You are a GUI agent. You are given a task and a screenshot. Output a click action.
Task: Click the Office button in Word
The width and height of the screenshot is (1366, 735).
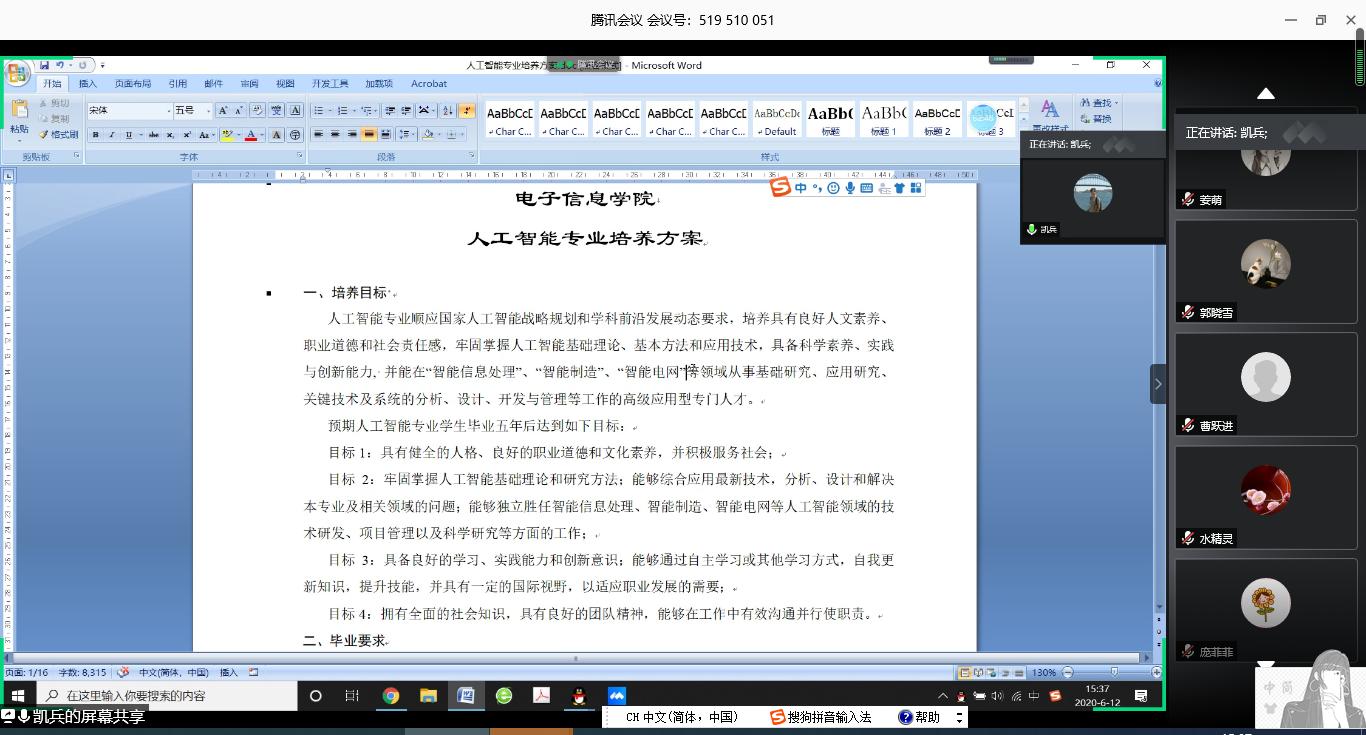[x=17, y=73]
